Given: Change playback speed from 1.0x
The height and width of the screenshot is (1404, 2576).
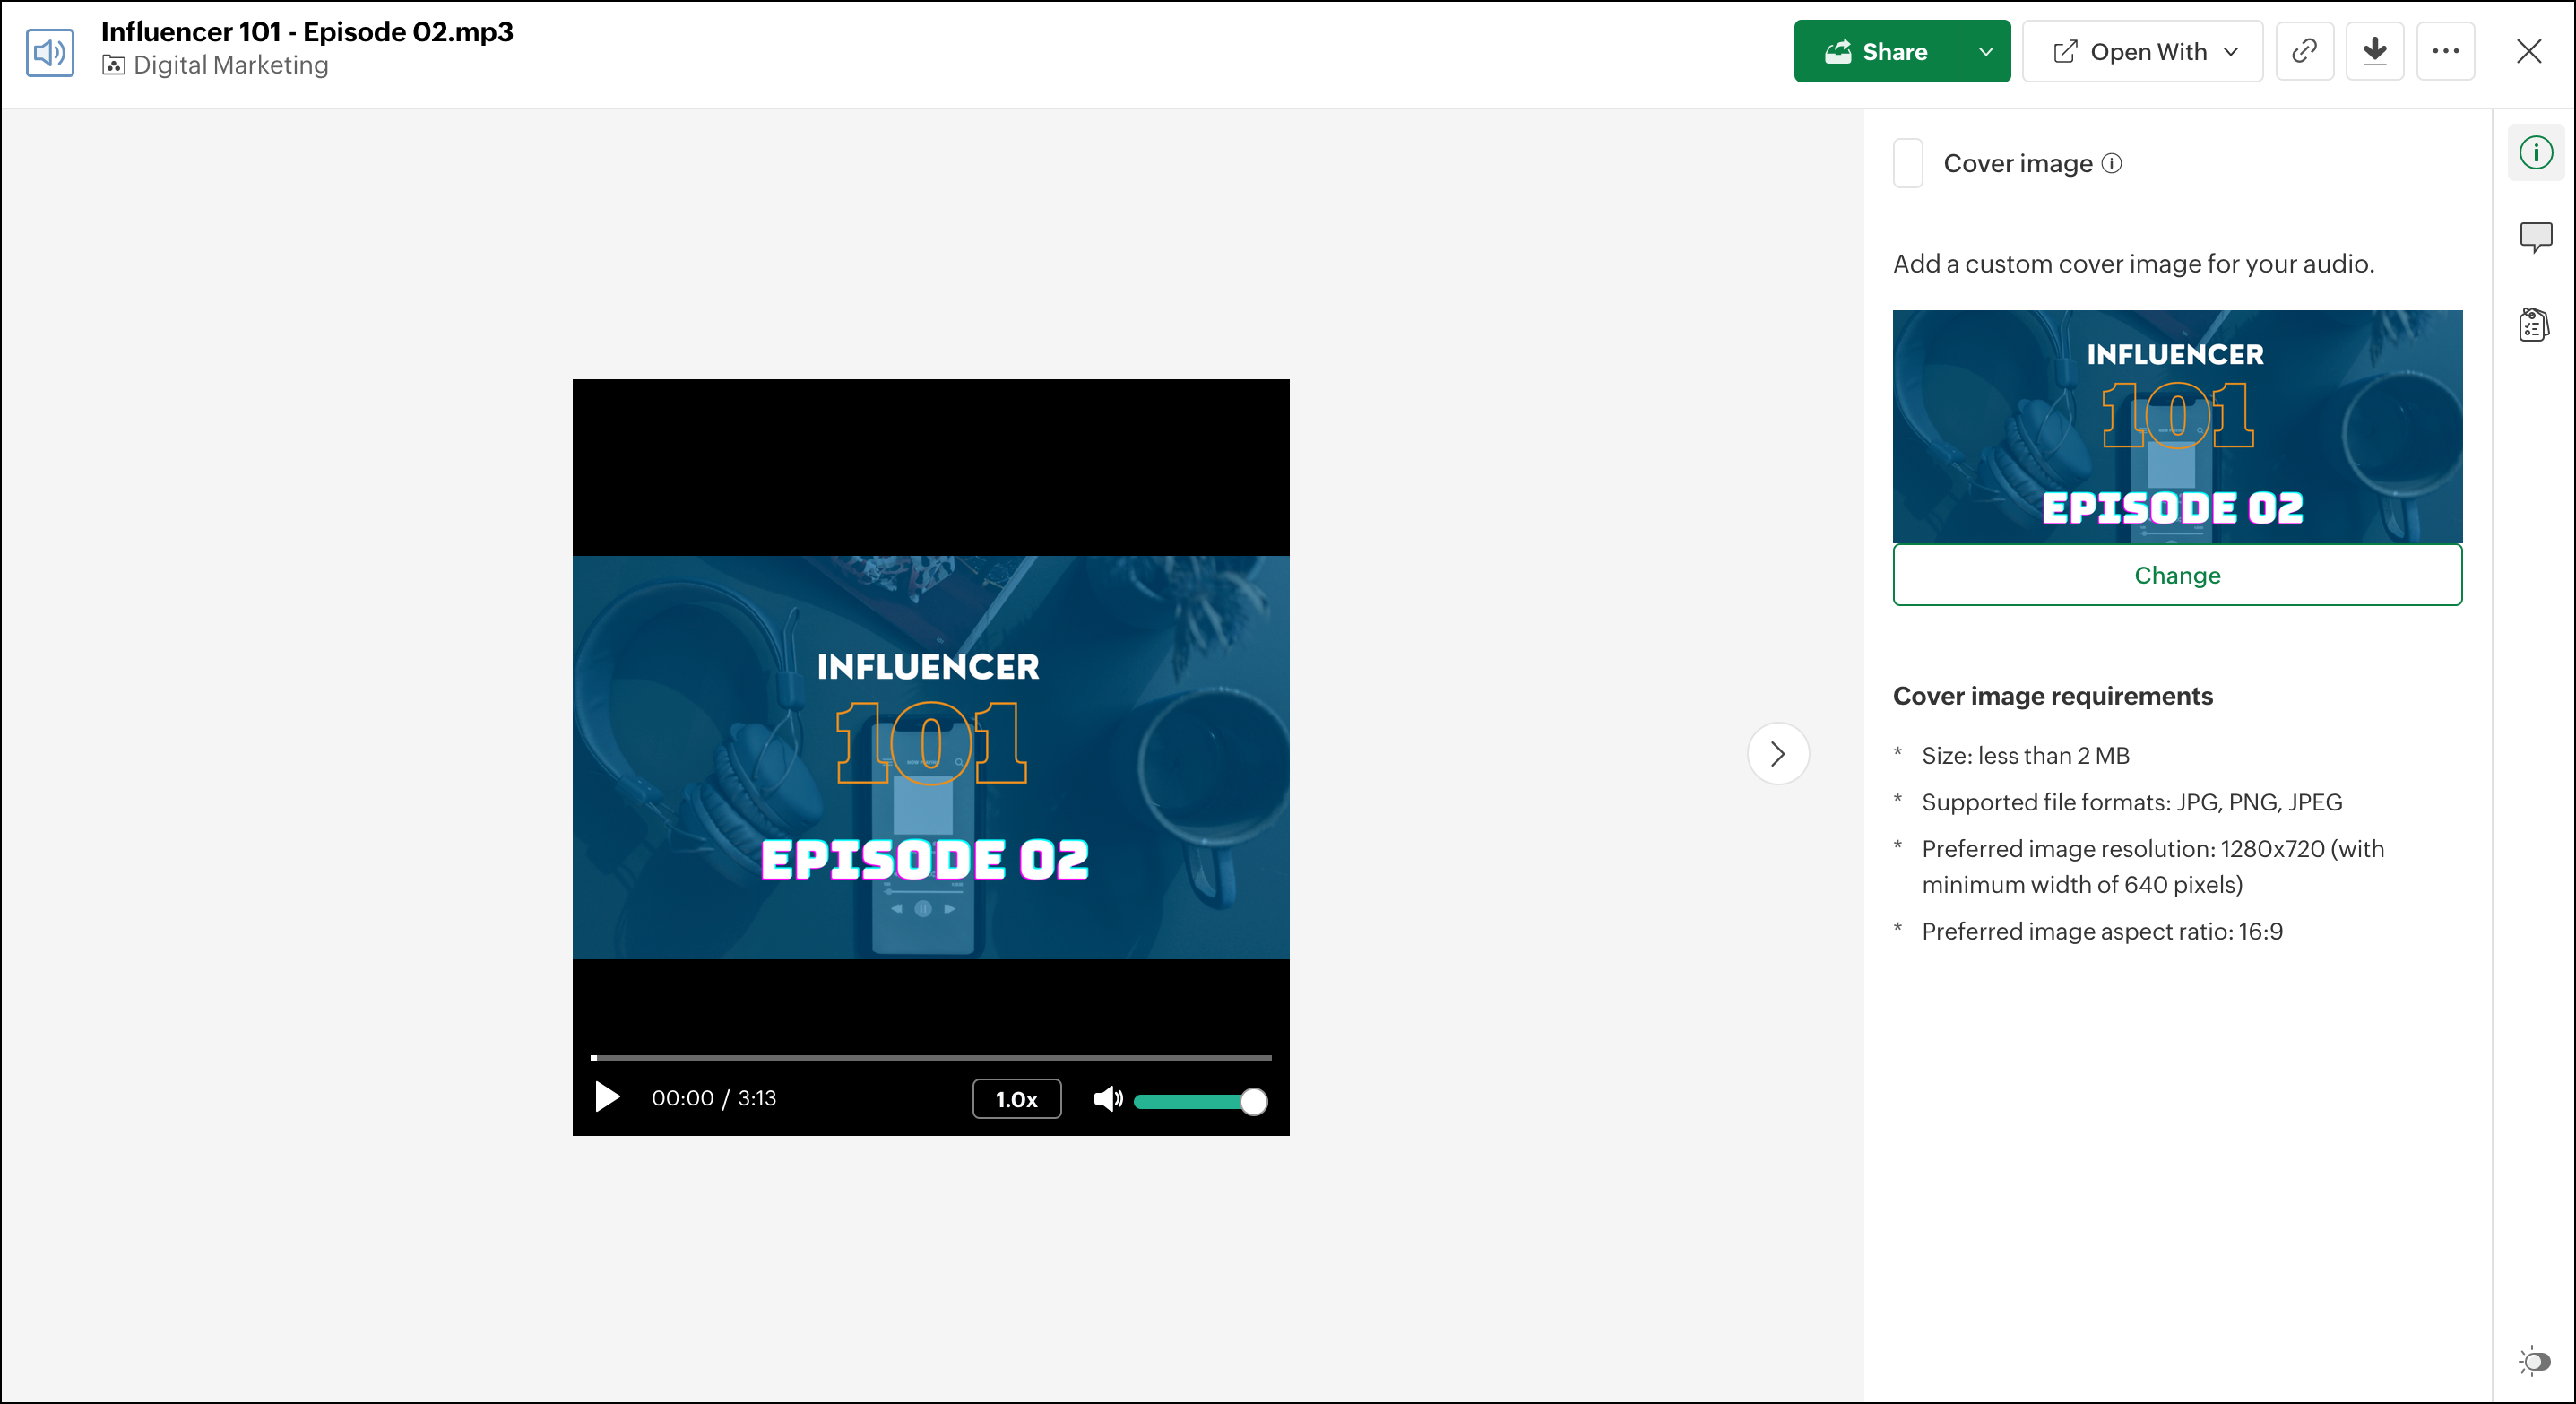Looking at the screenshot, I should click(1016, 1099).
